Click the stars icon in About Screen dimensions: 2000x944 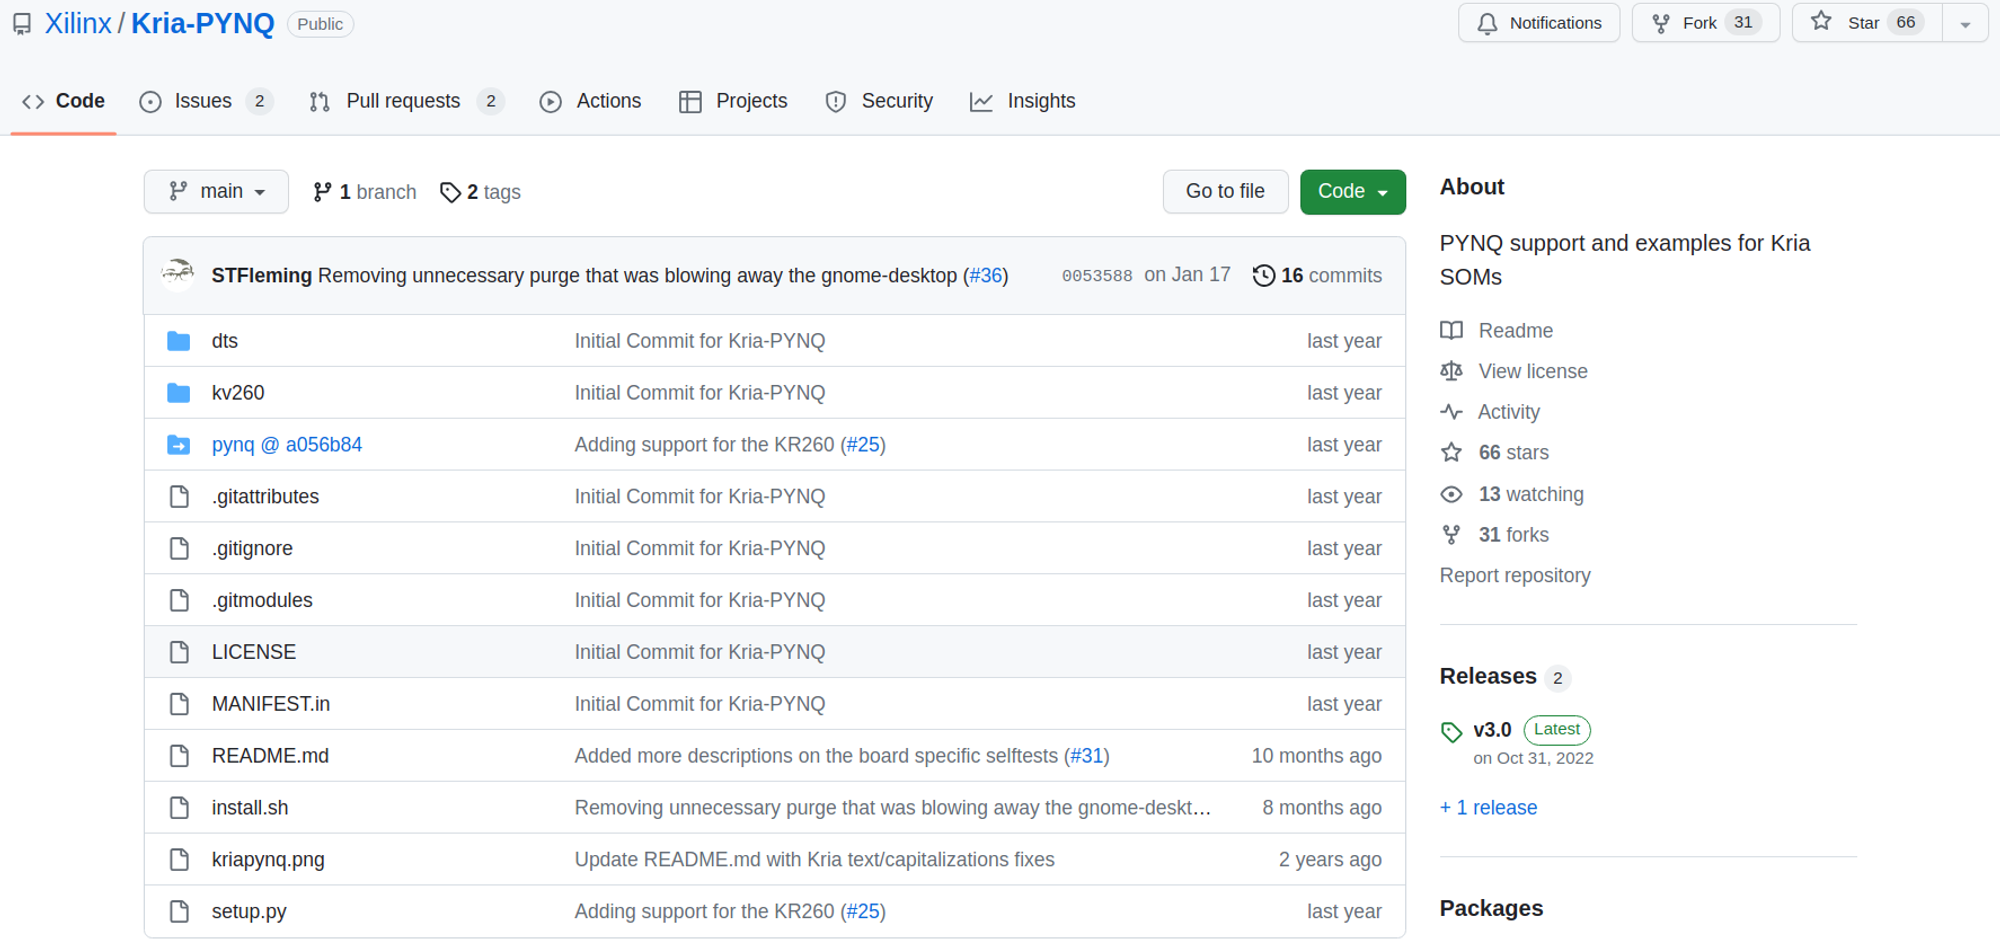click(1451, 453)
